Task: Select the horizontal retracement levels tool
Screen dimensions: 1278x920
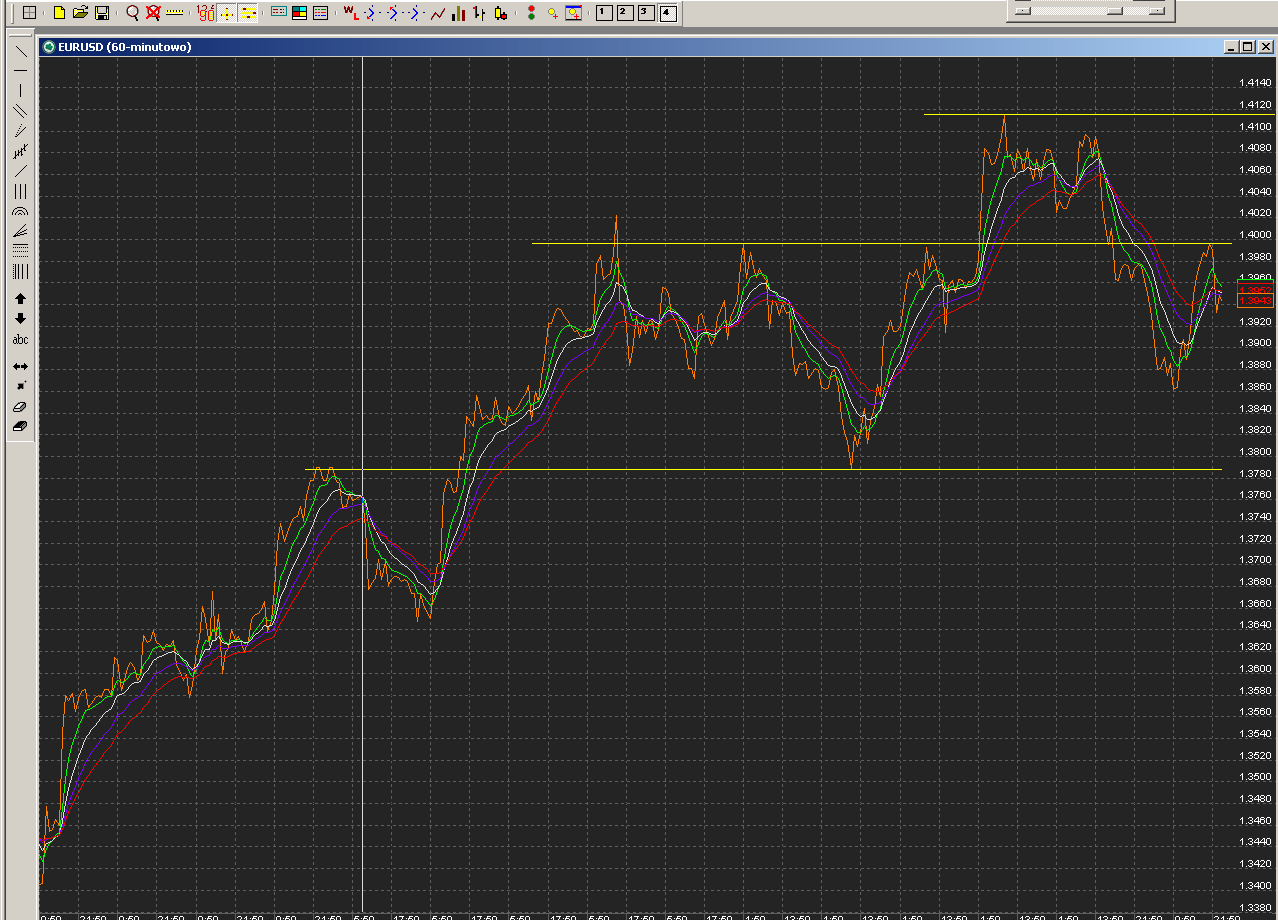Action: [x=20, y=251]
